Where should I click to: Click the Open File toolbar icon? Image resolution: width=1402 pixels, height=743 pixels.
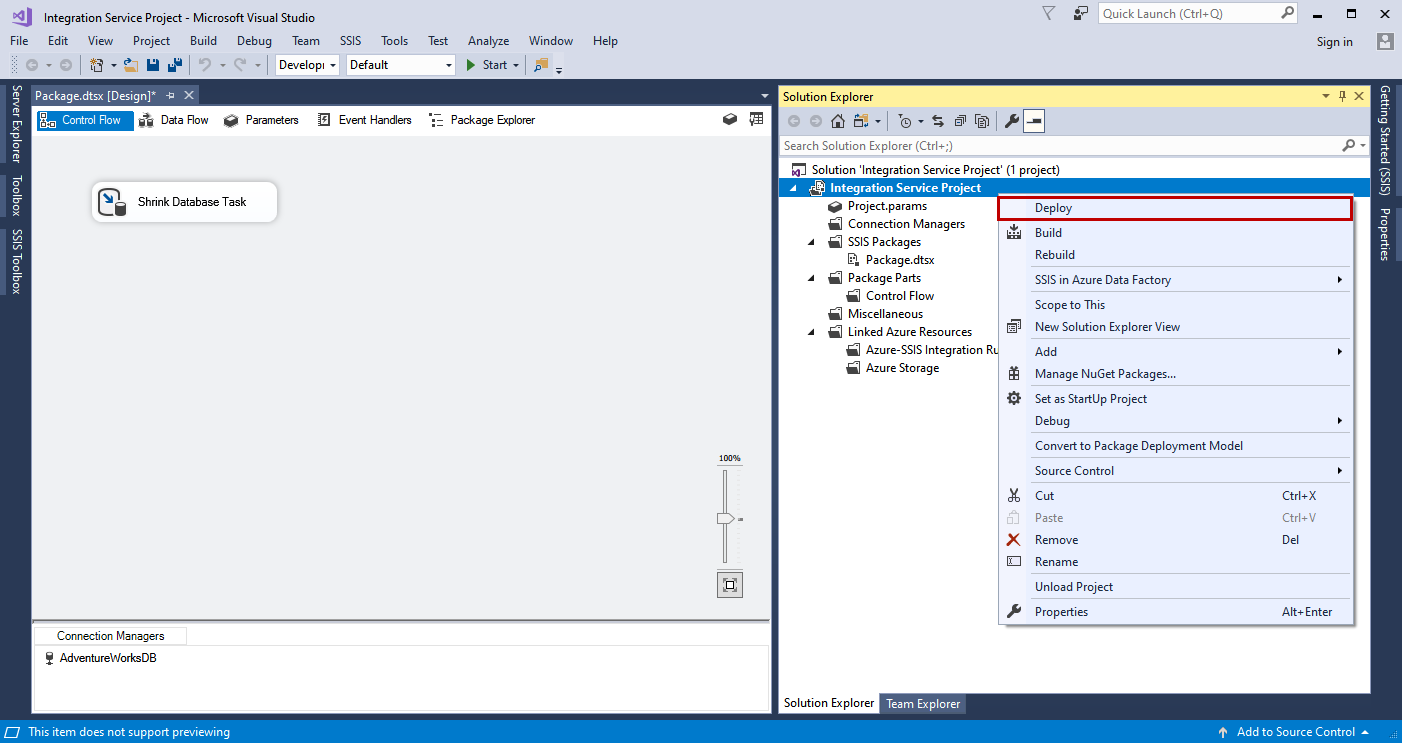(131, 65)
